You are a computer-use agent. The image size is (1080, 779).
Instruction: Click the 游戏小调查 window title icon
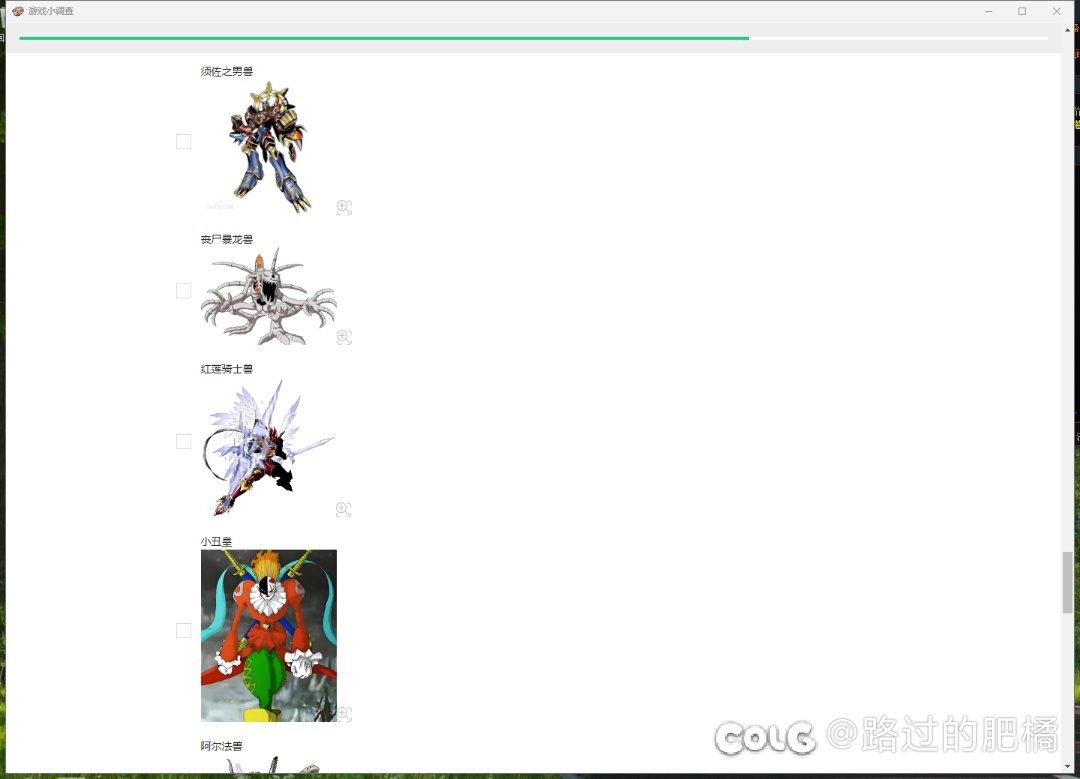click(18, 11)
